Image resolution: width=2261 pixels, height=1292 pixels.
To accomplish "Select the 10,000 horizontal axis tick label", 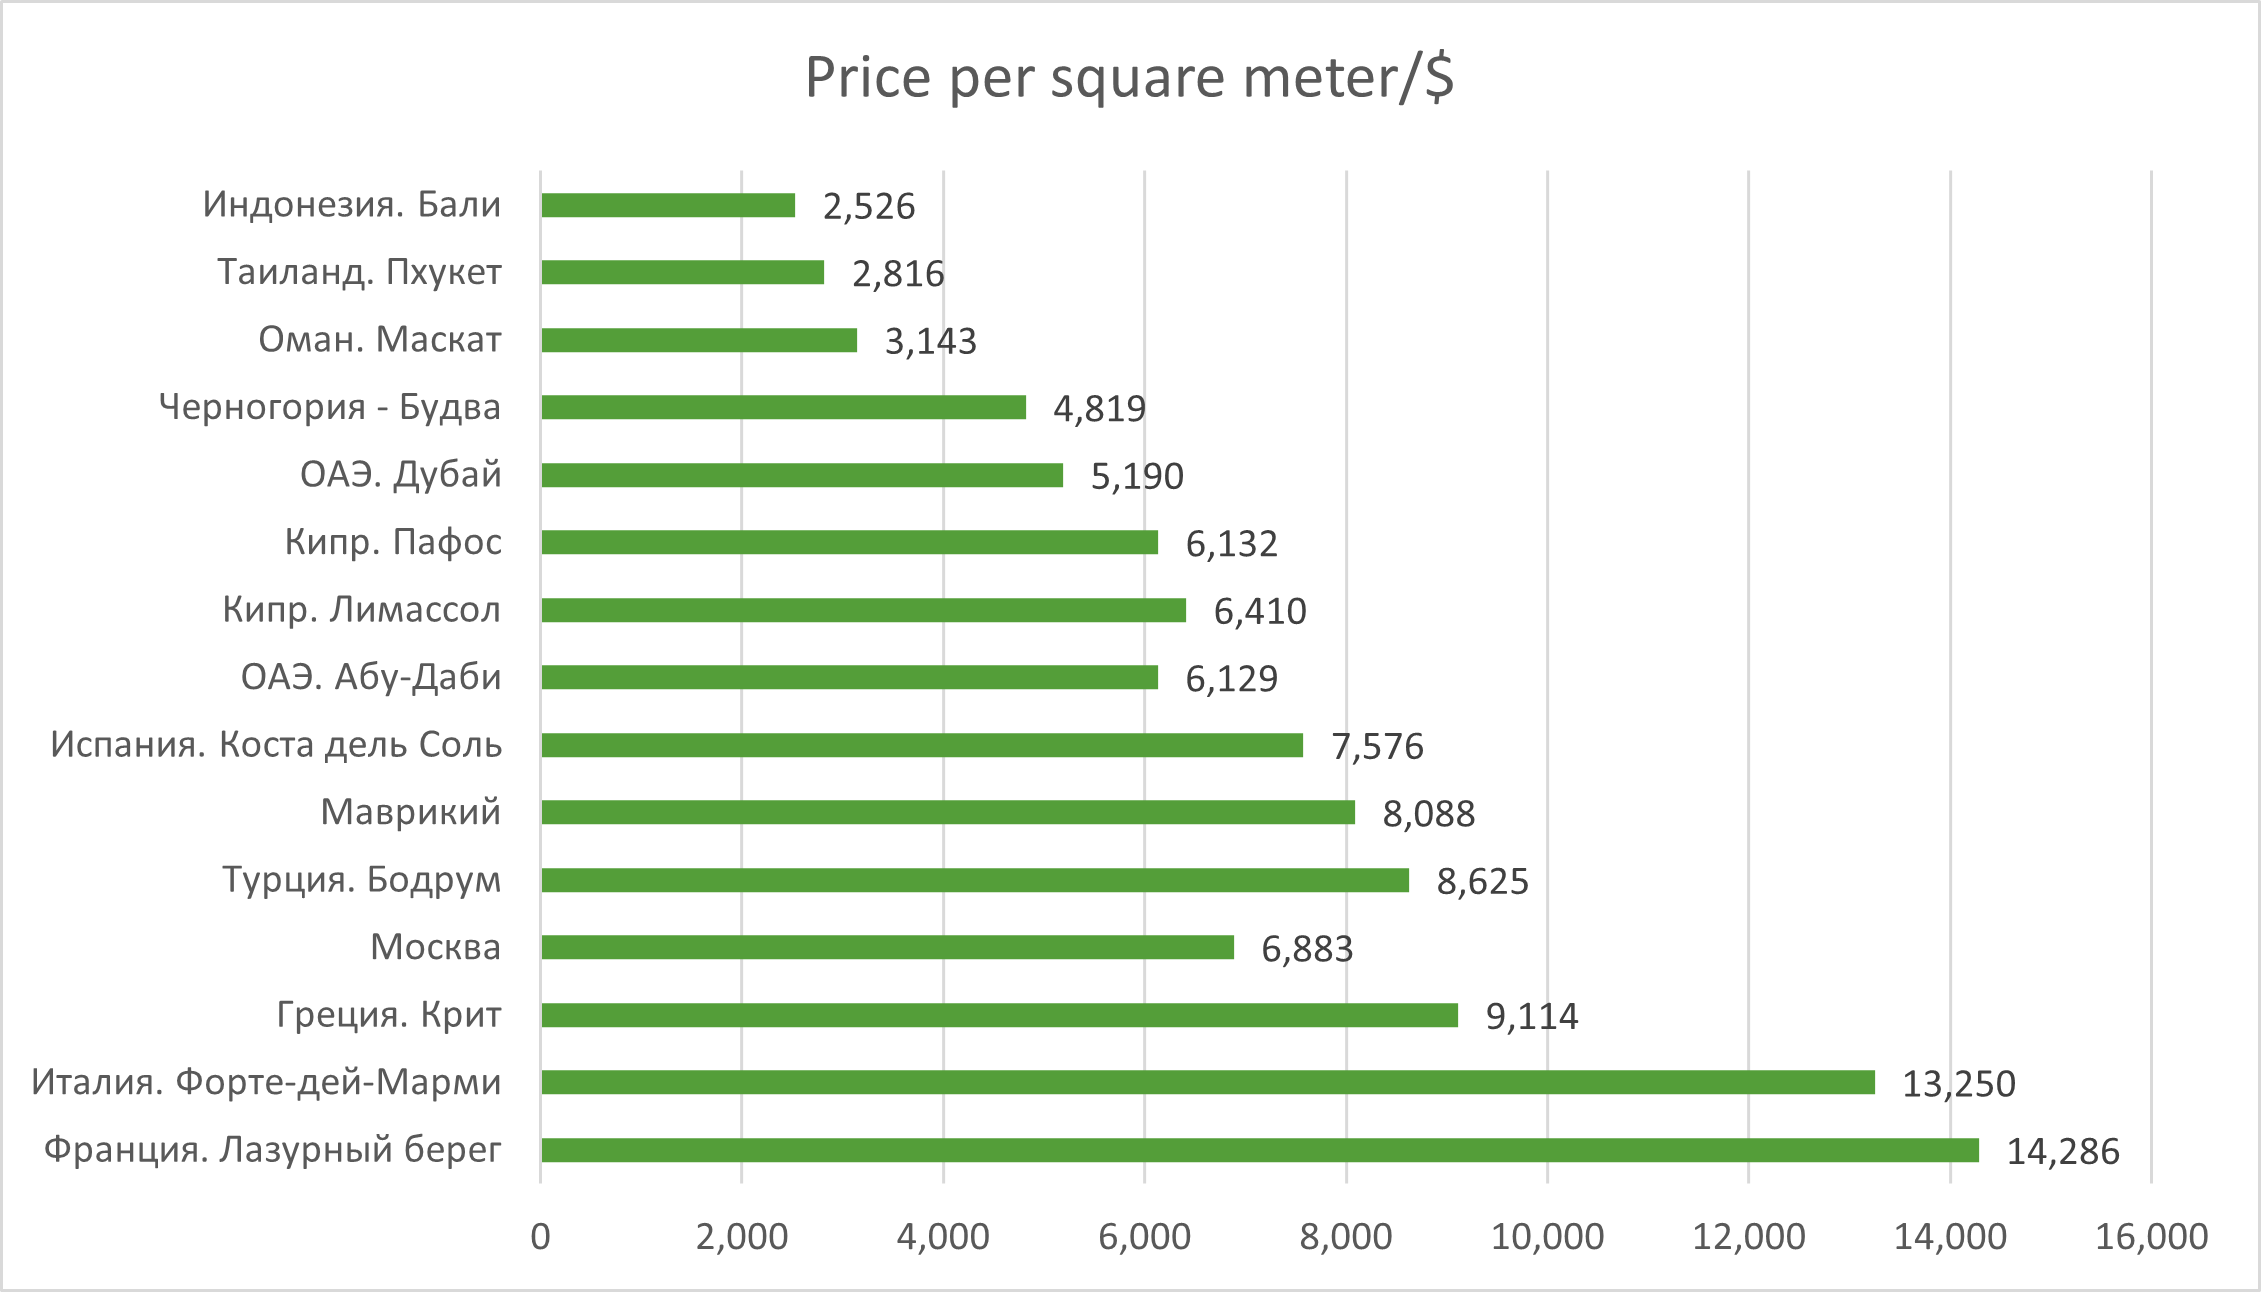I will 1547,1237.
